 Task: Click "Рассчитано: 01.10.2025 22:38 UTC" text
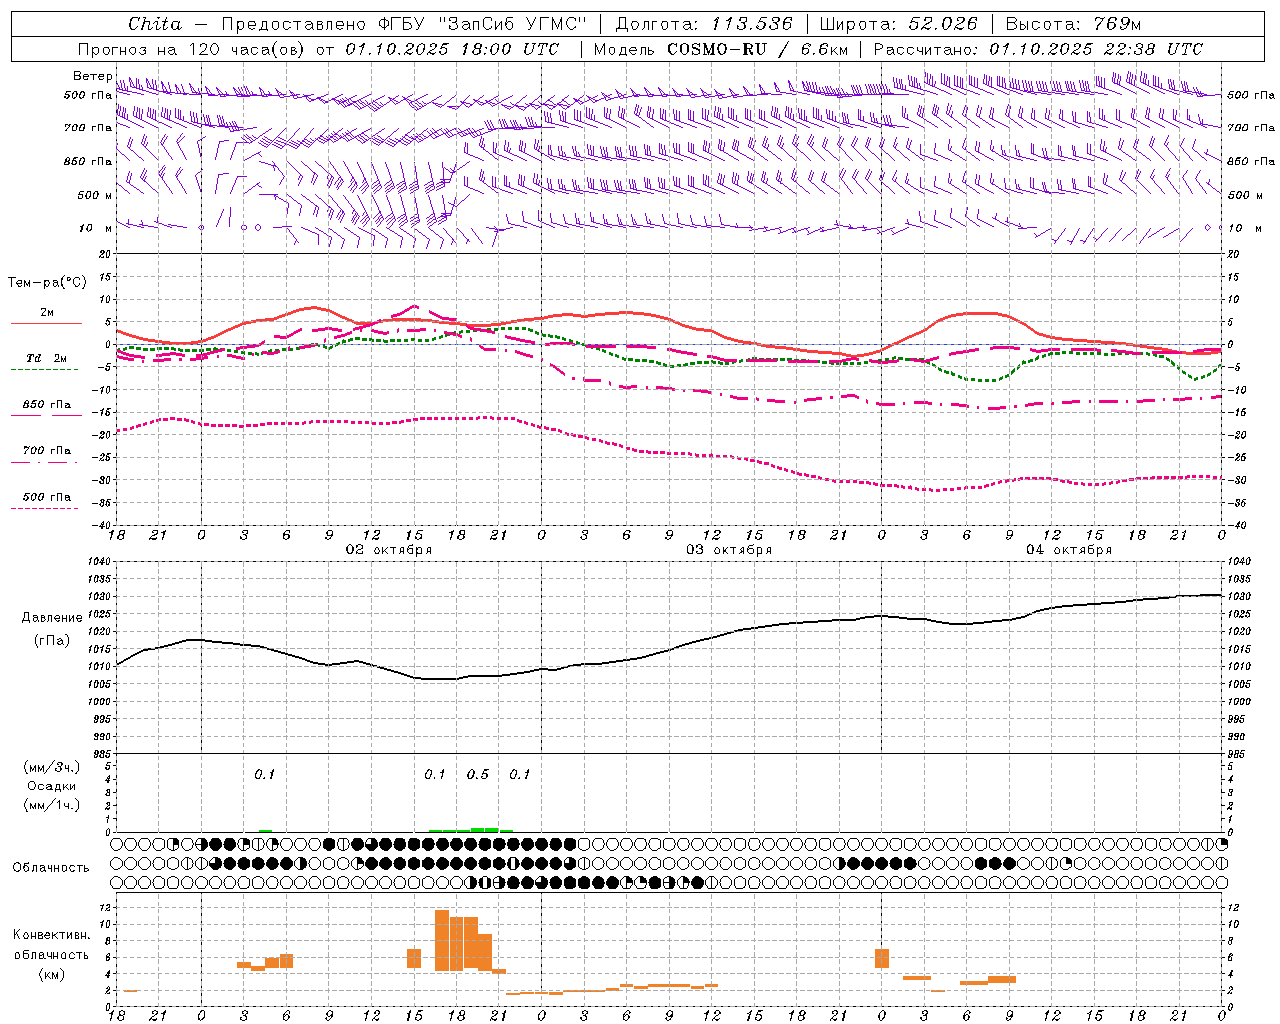[1038, 49]
